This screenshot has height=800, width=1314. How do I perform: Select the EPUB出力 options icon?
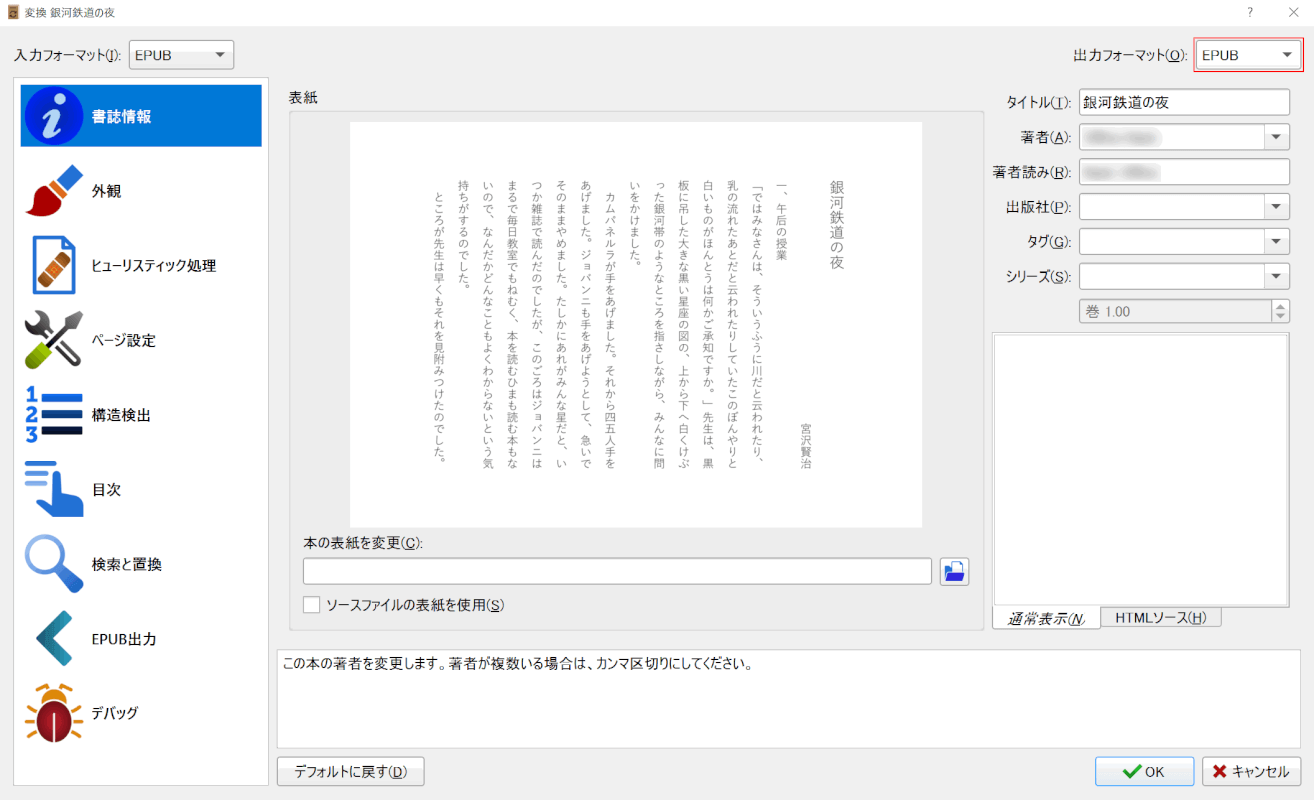click(x=54, y=639)
